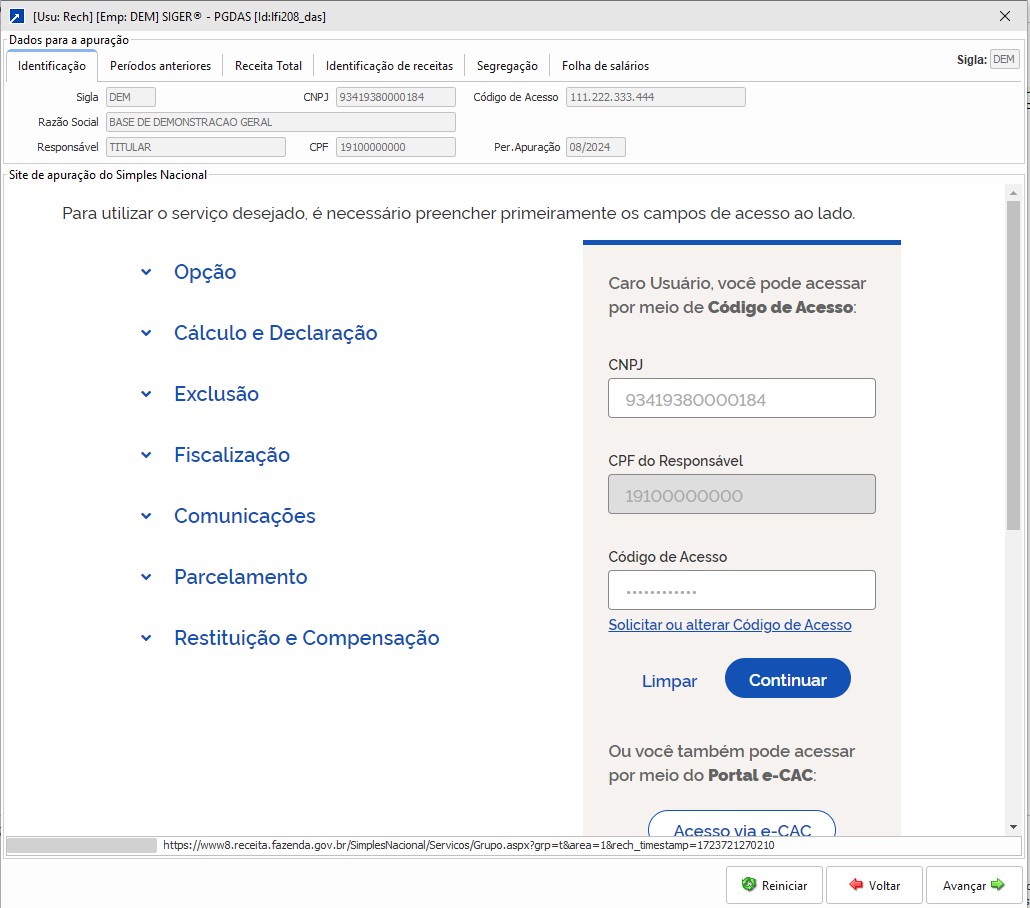Click the Voltar button
The width and height of the screenshot is (1030, 908).
[x=874, y=885]
